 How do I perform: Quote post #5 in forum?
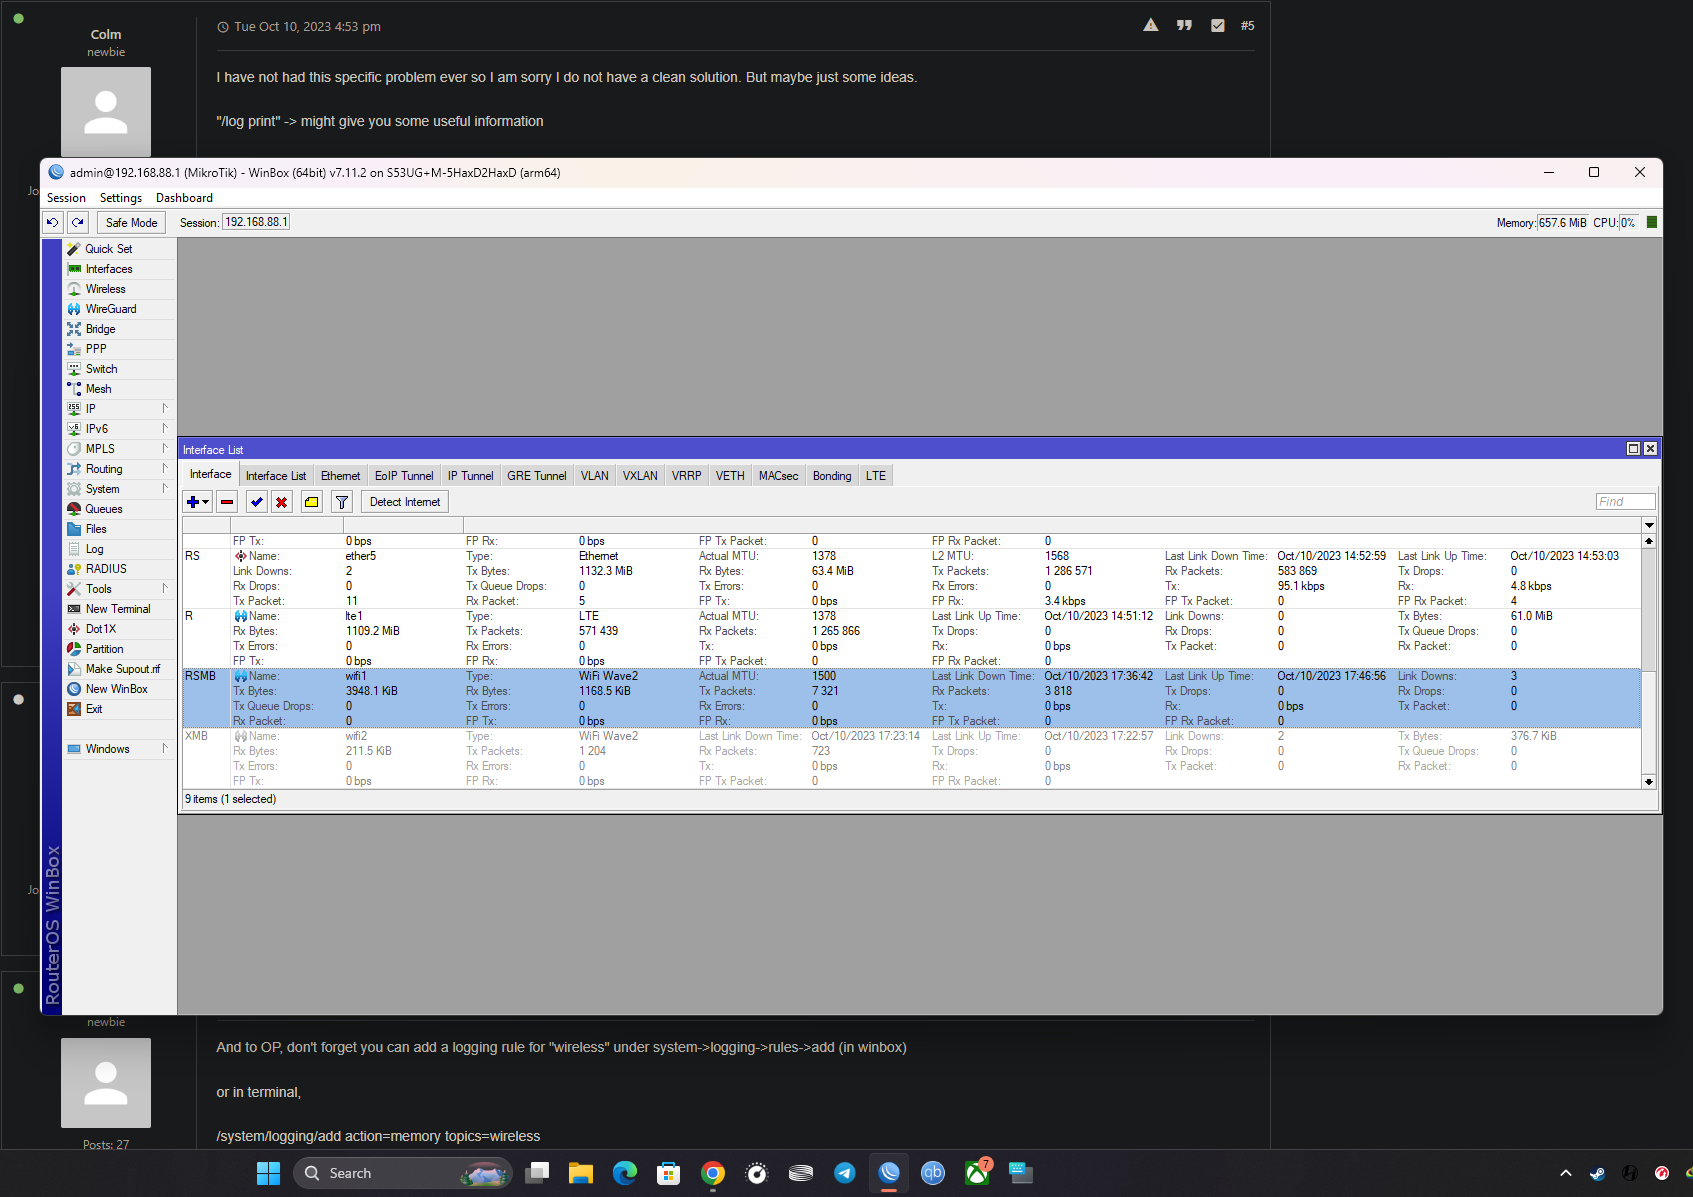pyautogui.click(x=1184, y=26)
